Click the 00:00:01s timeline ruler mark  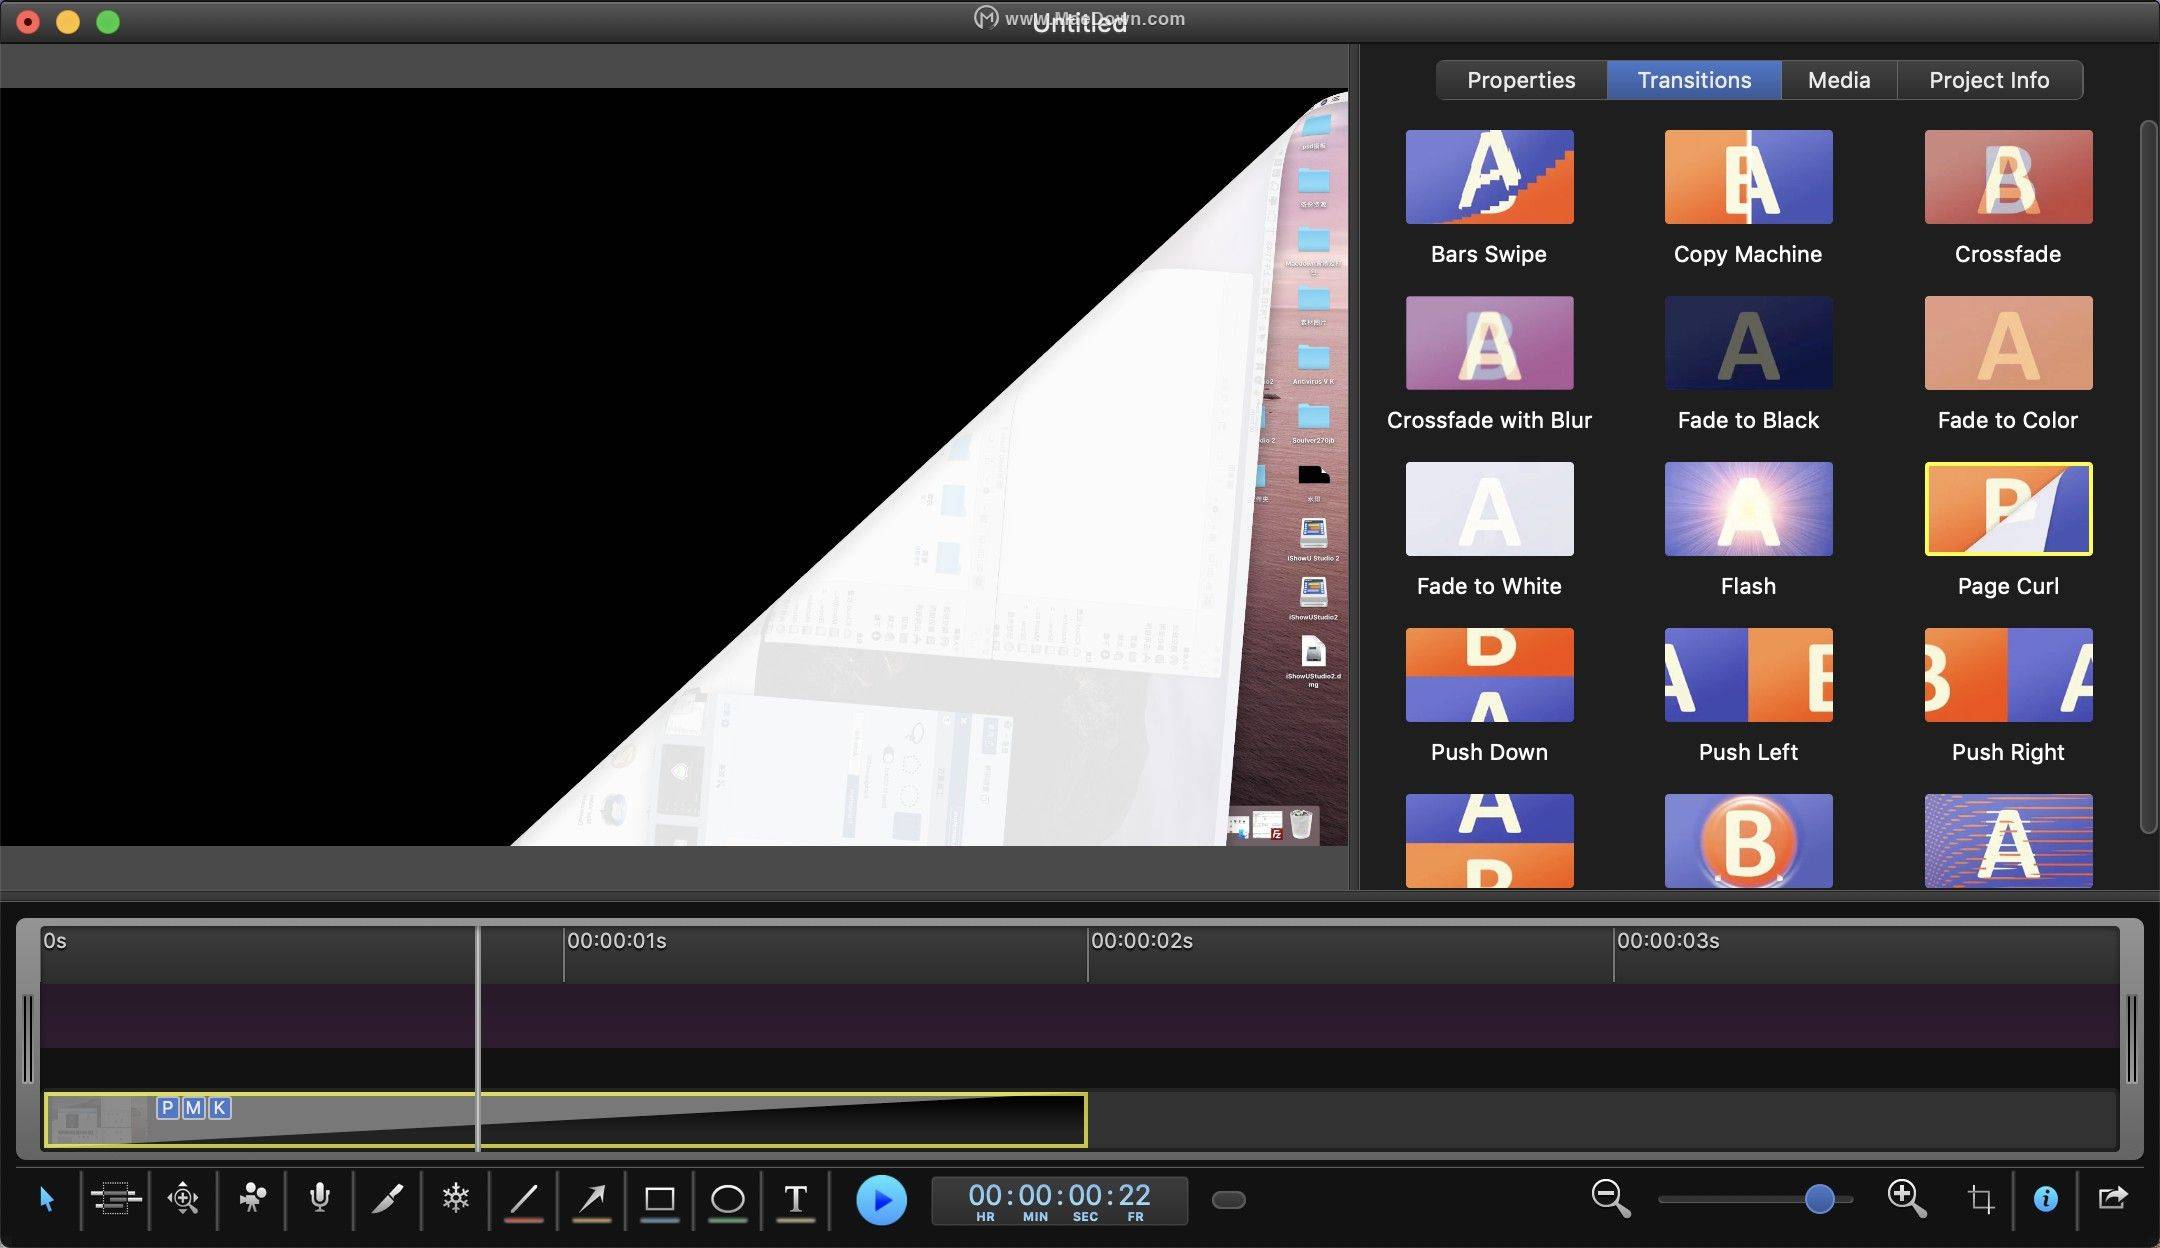coord(617,941)
